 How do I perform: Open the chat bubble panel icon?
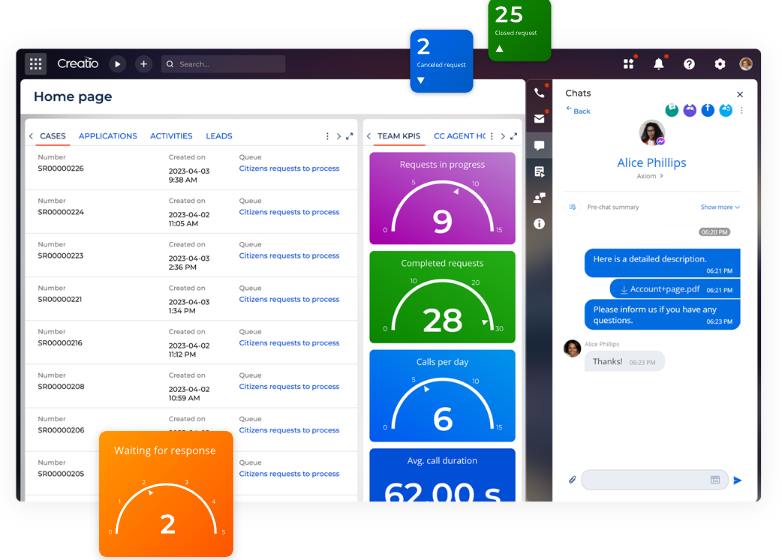539,145
